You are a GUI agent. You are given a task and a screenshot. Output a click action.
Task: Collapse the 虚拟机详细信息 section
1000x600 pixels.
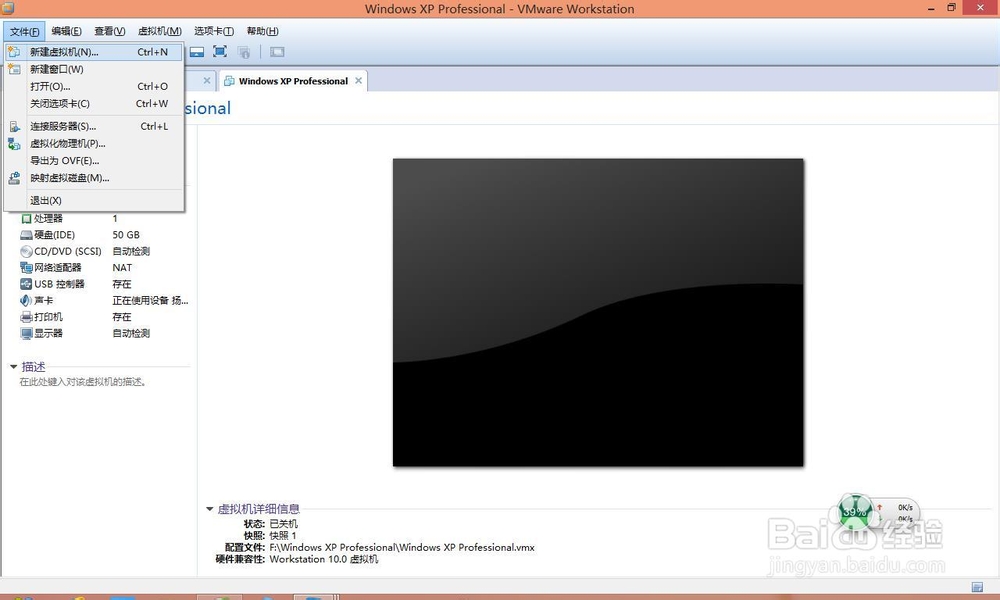[x=209, y=509]
